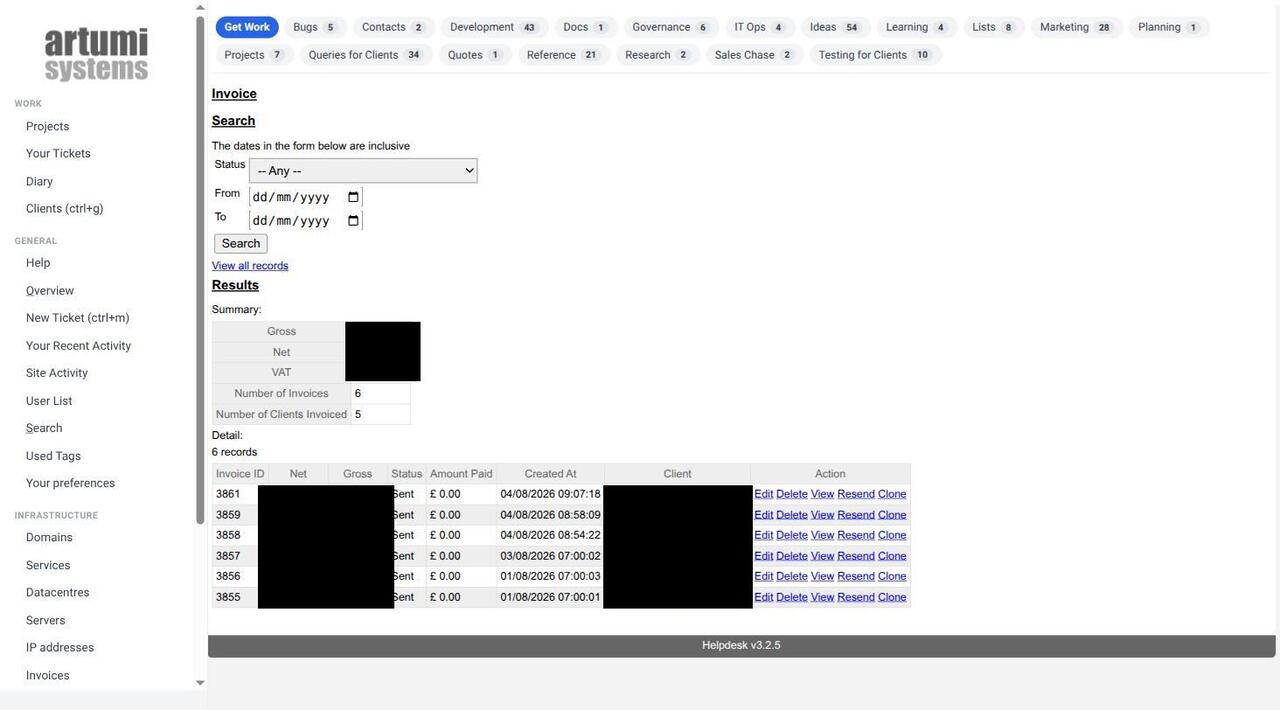Open Queries for Clients tab
The height and width of the screenshot is (710, 1280).
point(366,55)
